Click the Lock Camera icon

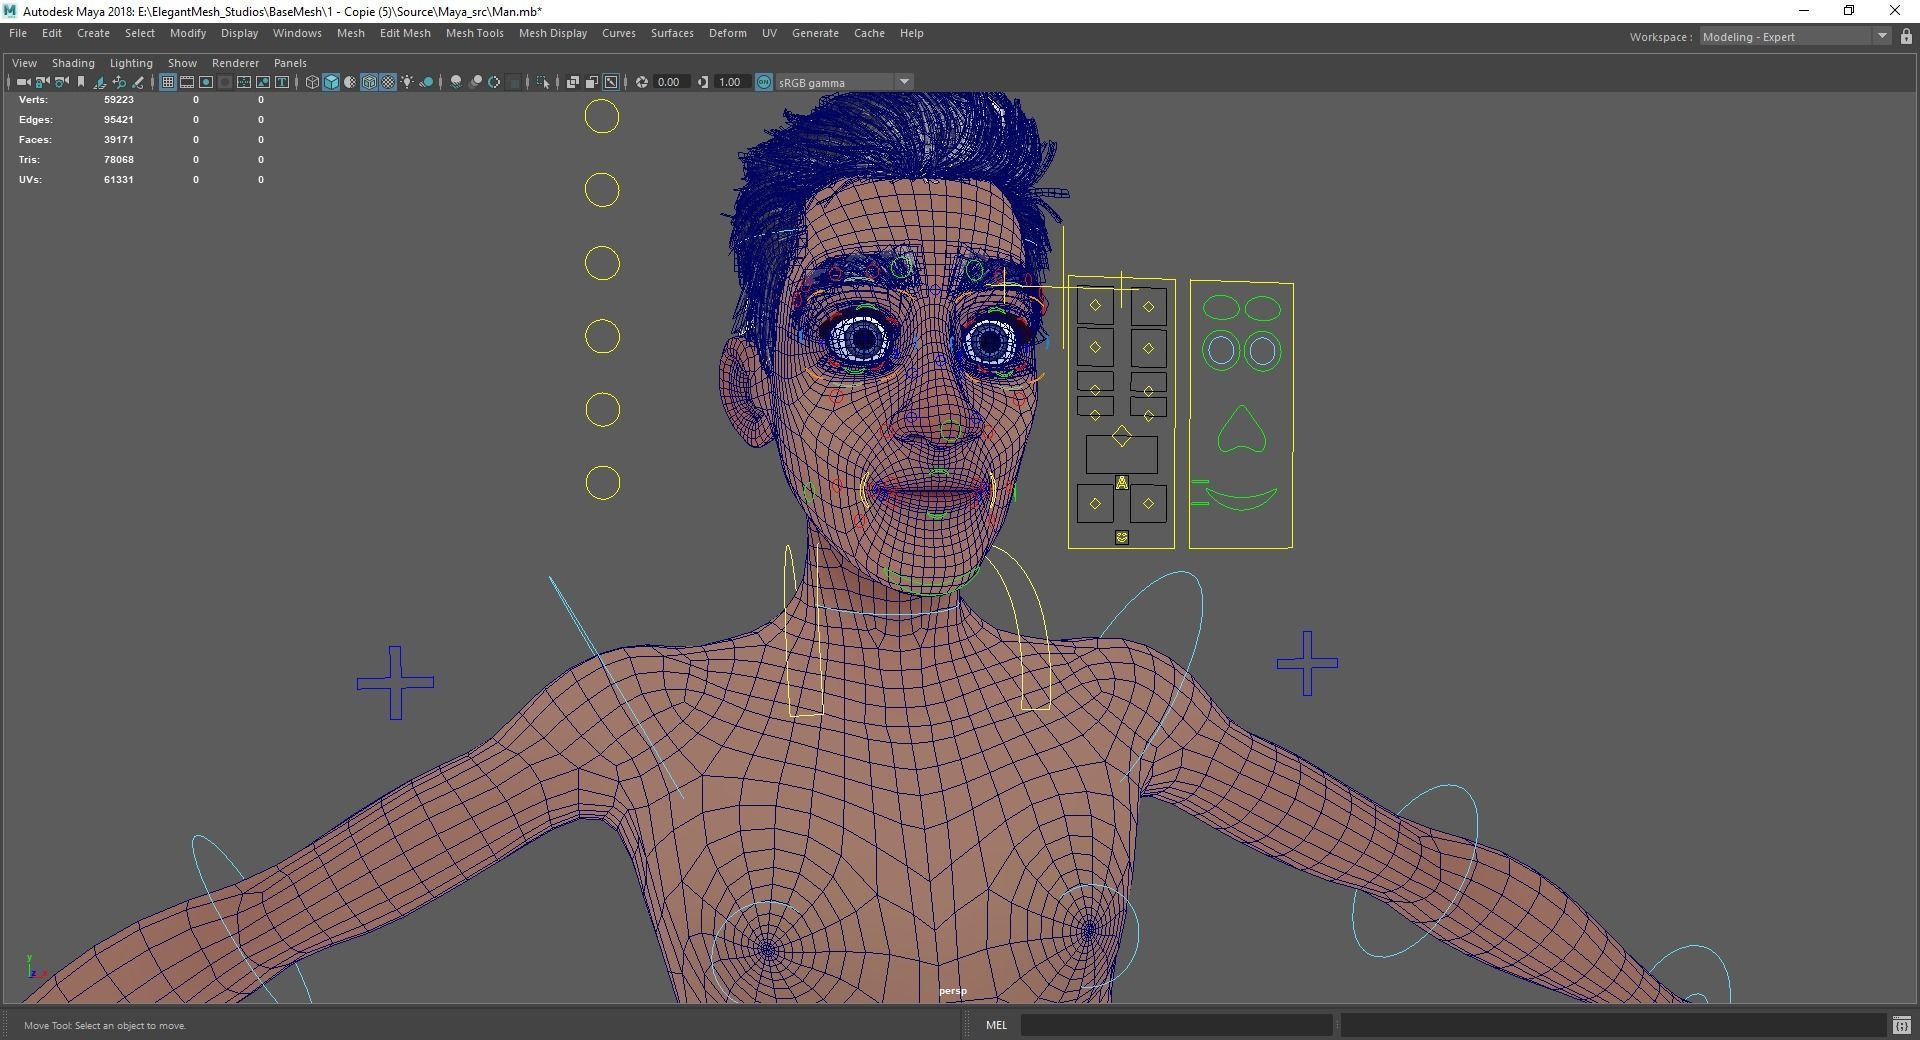(42, 82)
